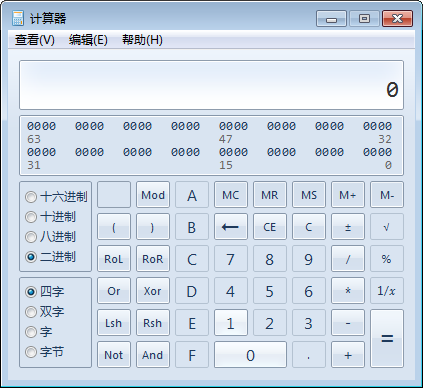Image resolution: width=423 pixels, height=388 pixels.
Task: Click the Lsh left shift button
Action: point(114,323)
